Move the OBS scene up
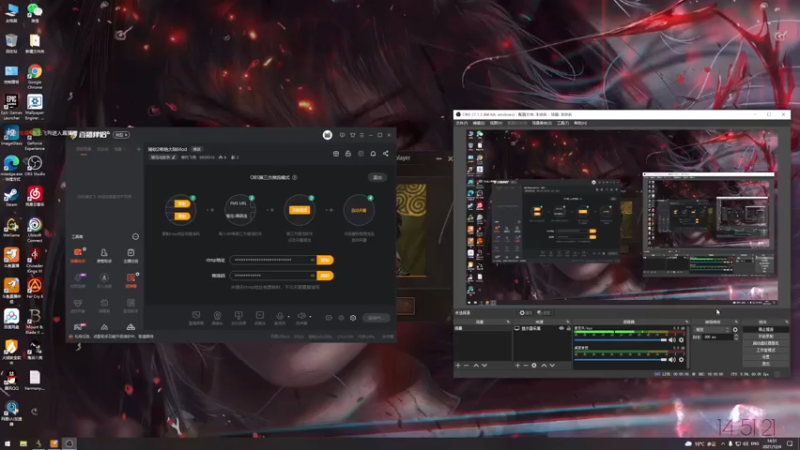800x450 pixels. [476, 365]
